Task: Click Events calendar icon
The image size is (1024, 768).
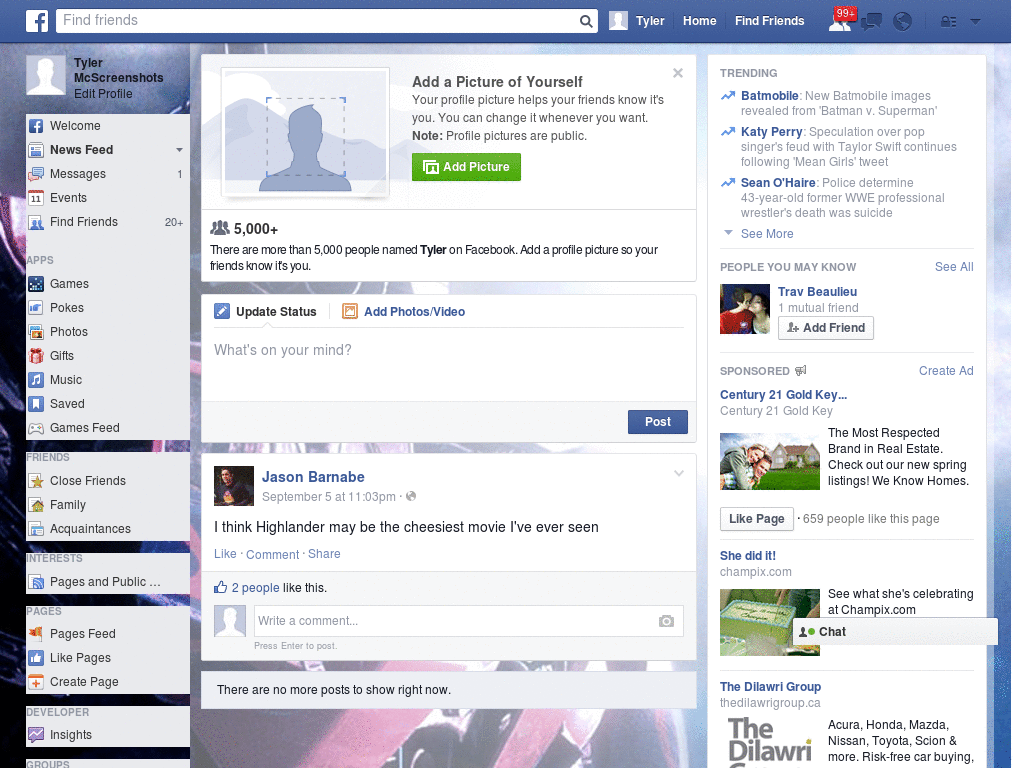Action: click(x=36, y=198)
